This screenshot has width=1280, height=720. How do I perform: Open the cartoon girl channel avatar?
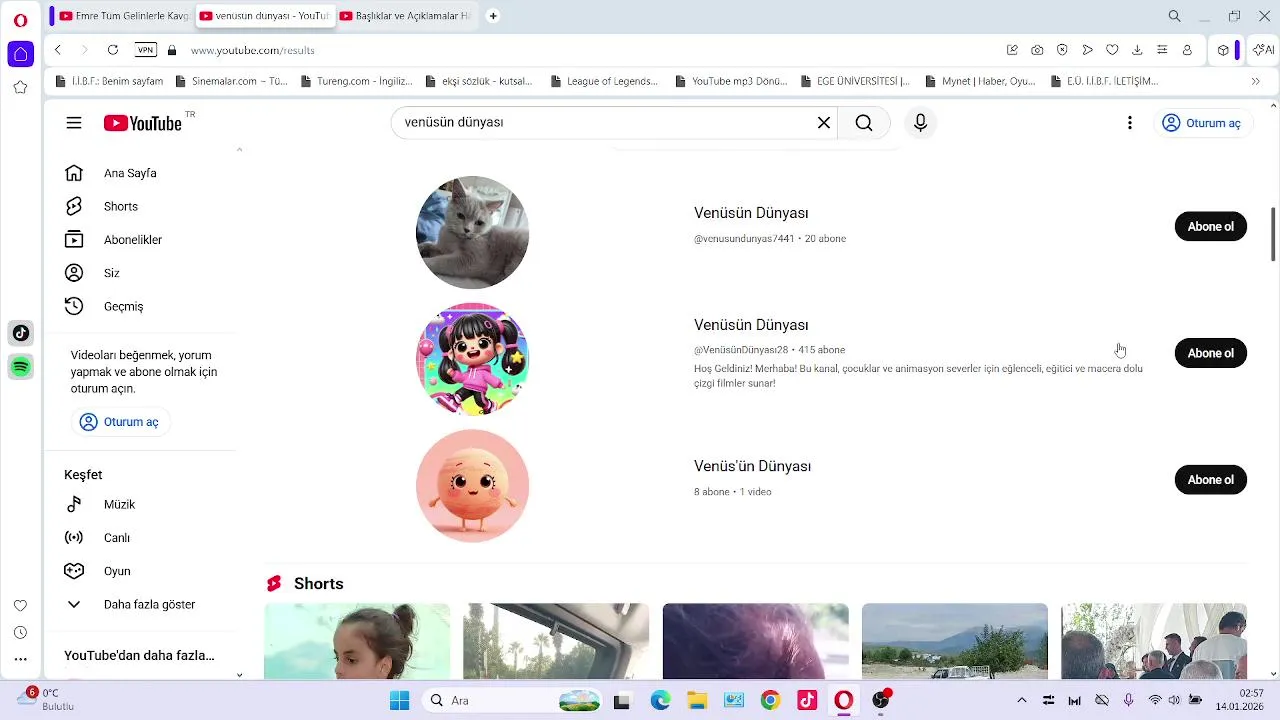coord(472,359)
